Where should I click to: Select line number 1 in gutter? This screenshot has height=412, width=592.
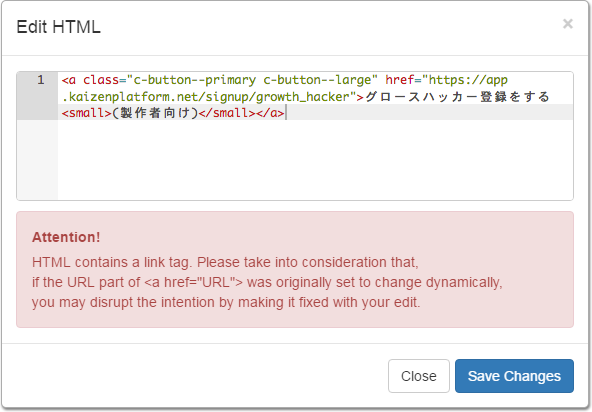click(x=41, y=80)
